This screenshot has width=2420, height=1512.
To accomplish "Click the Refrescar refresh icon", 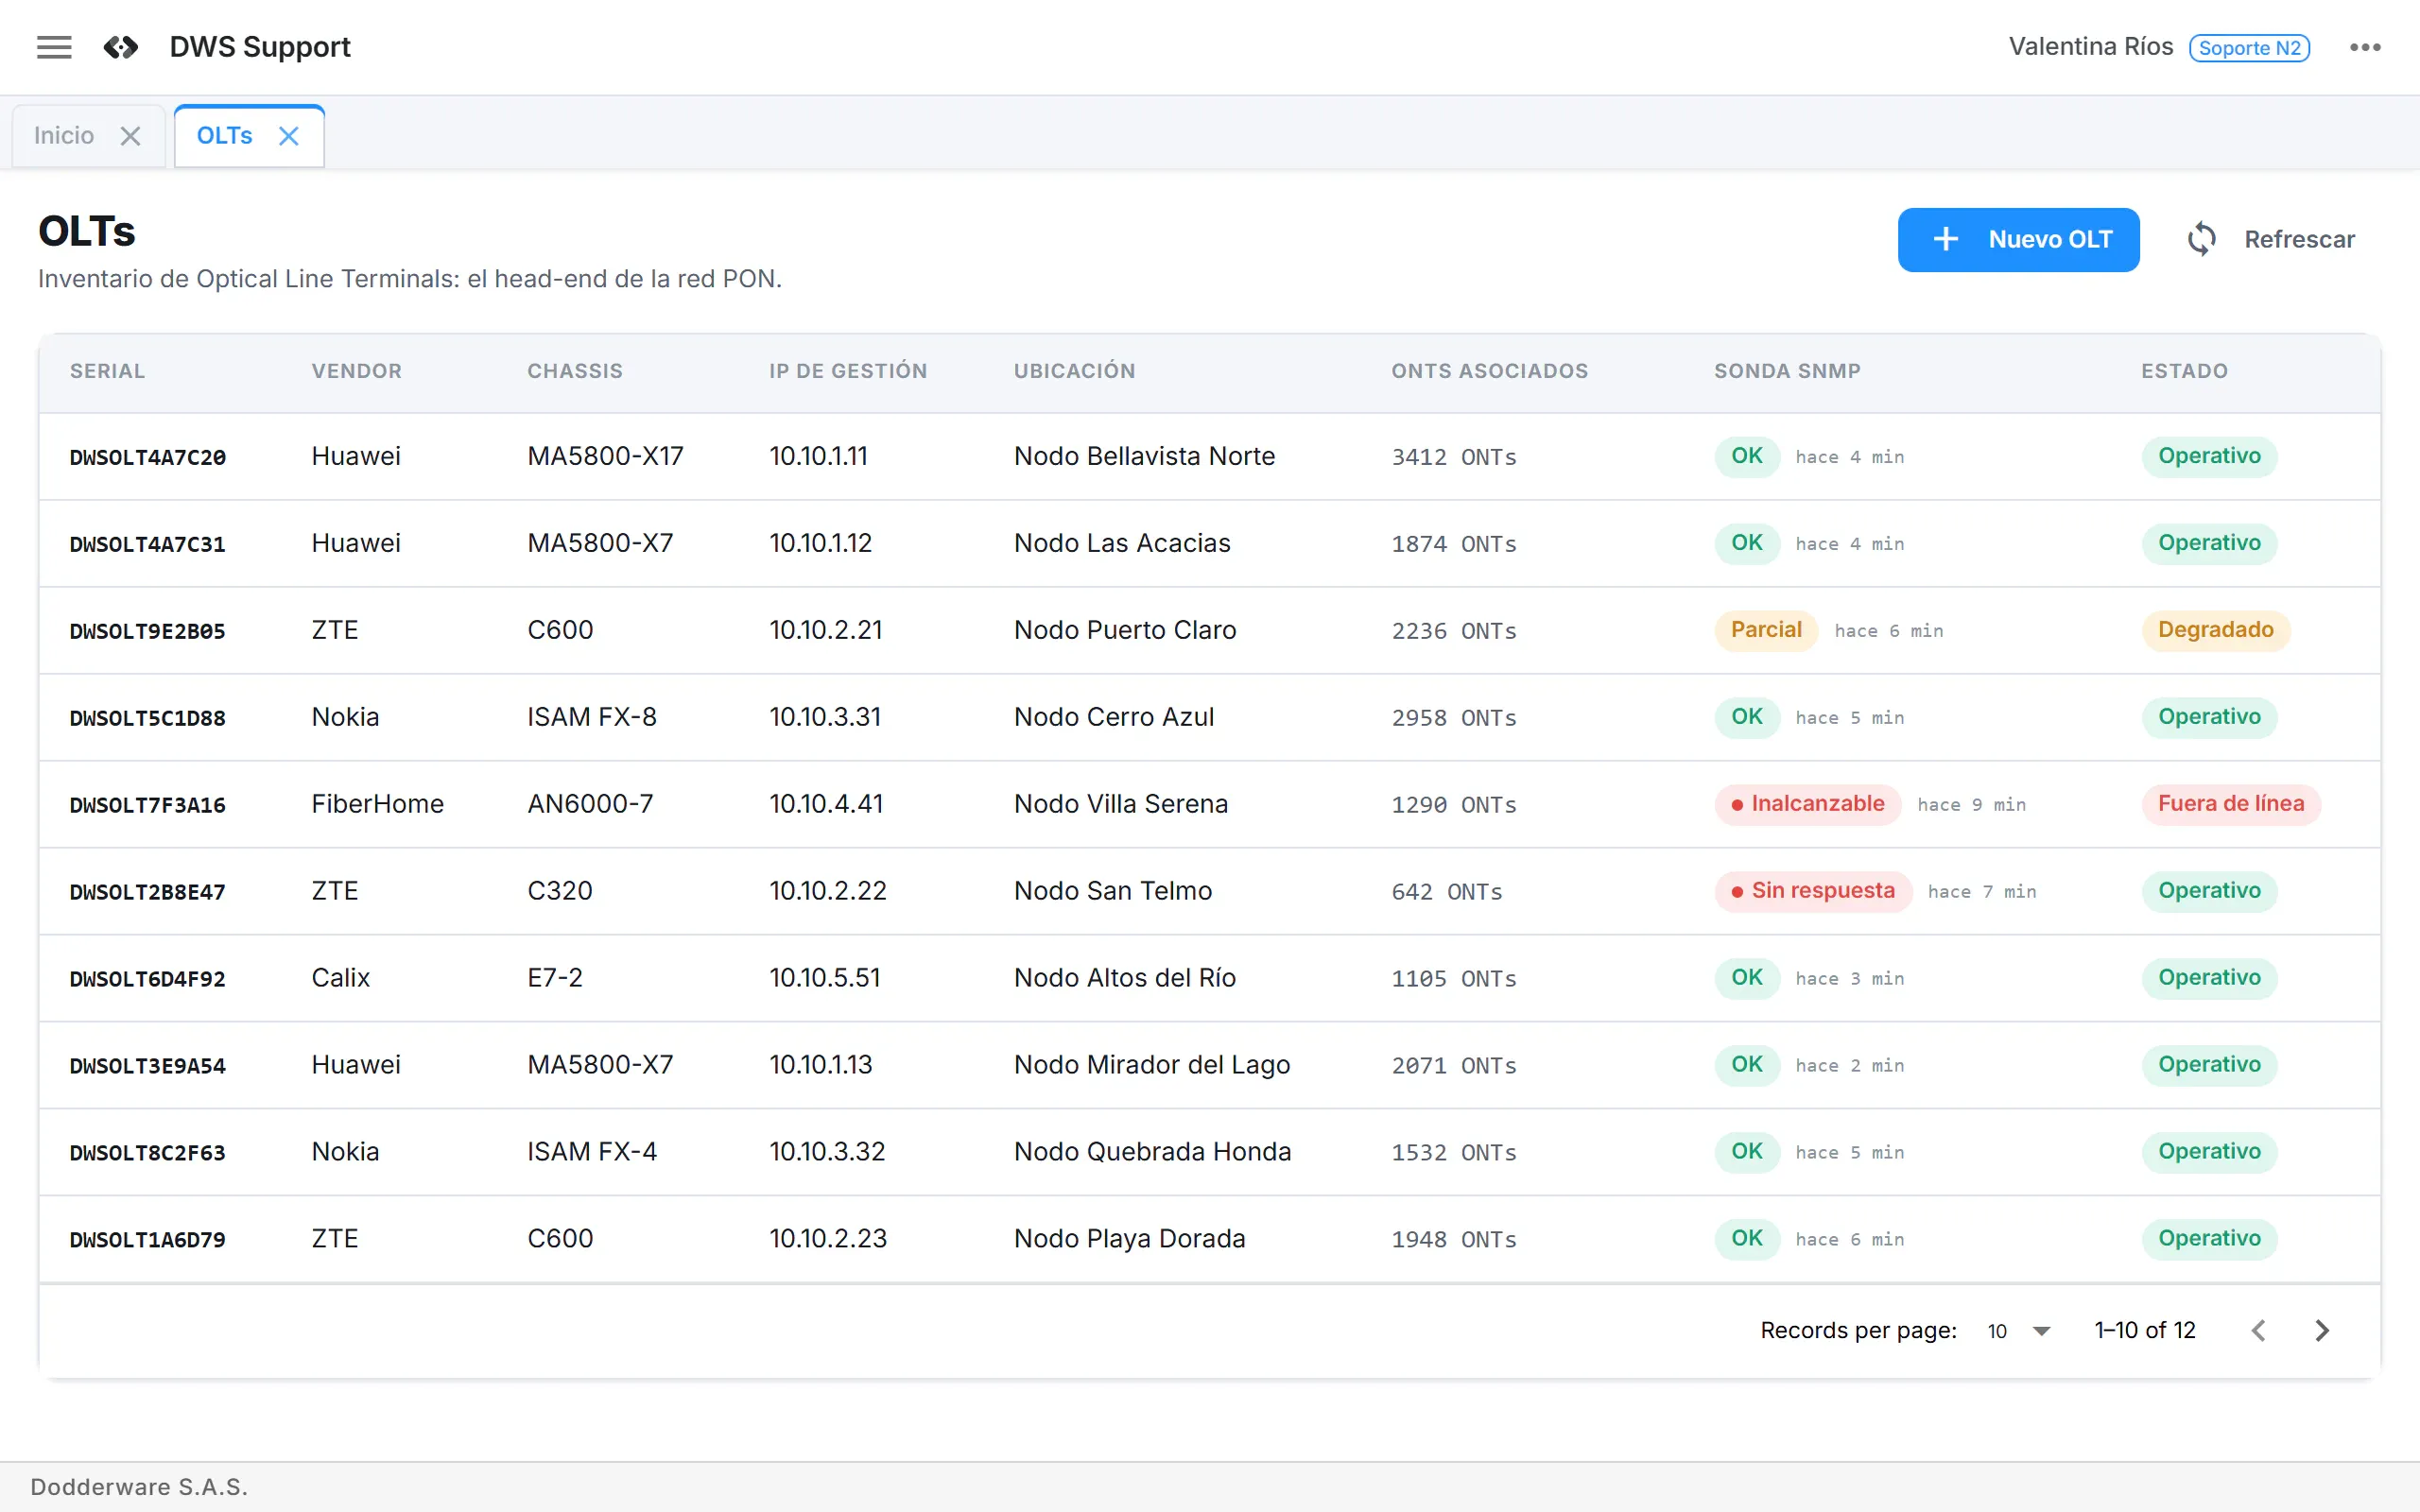I will tap(2201, 239).
